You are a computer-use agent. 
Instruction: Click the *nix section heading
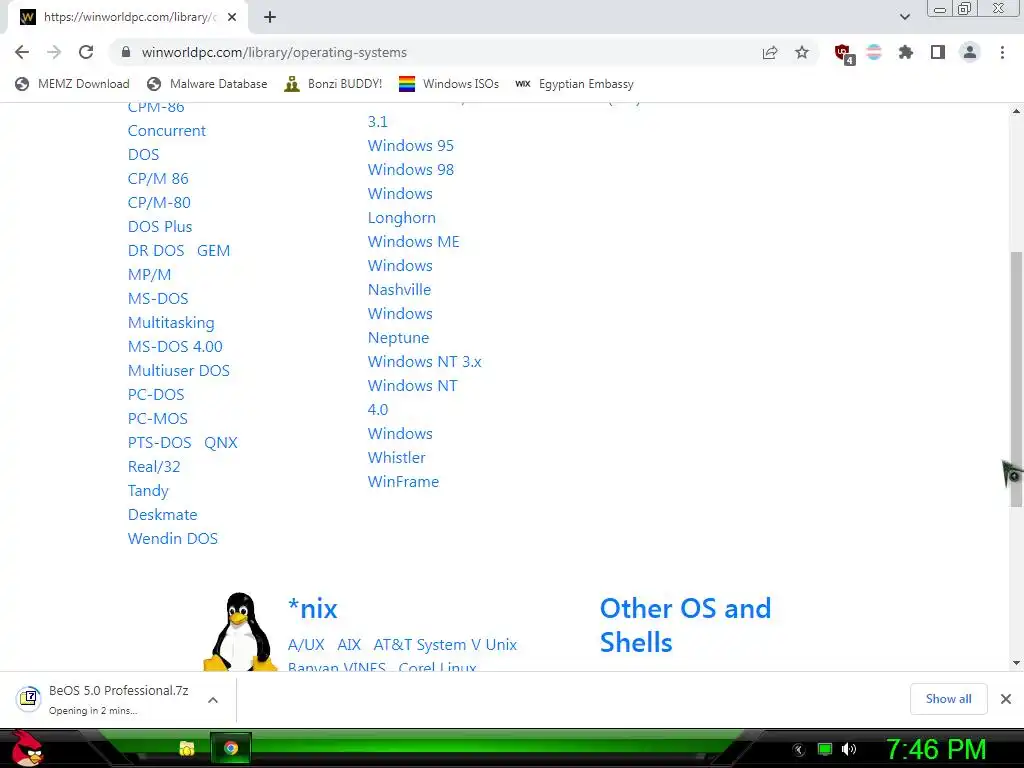[313, 609]
